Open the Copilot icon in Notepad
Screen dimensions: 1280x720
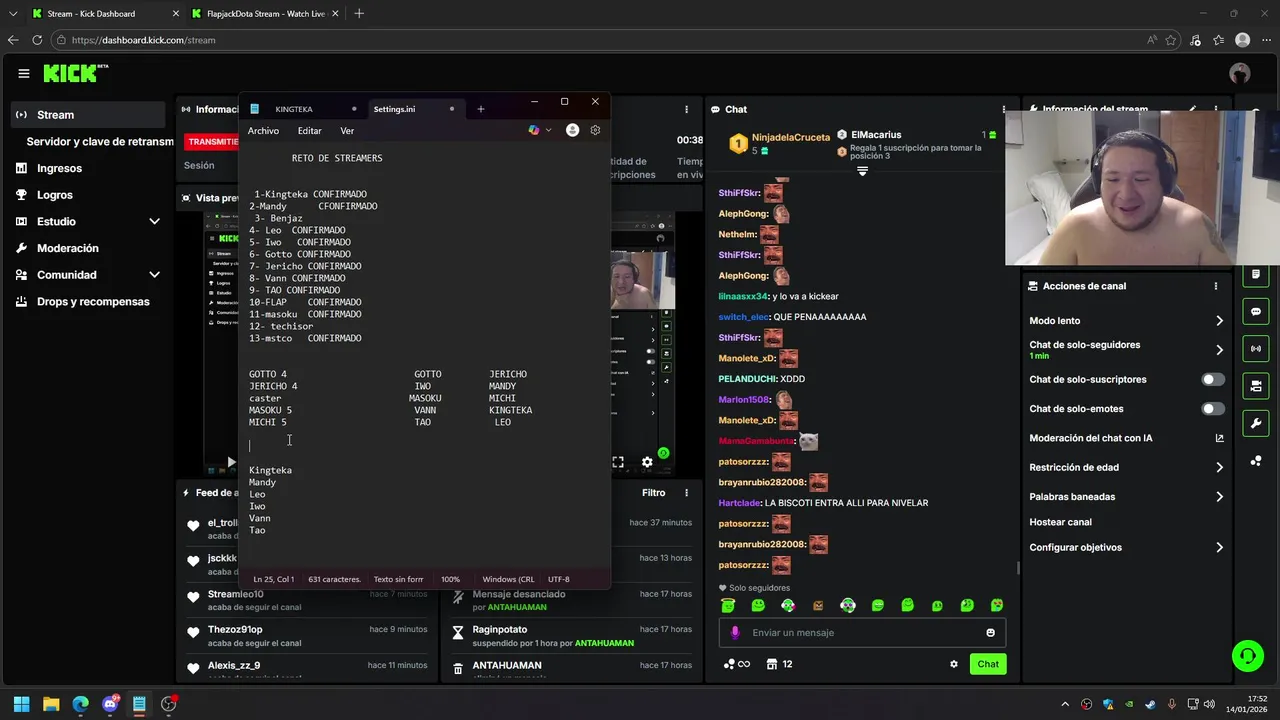(534, 130)
